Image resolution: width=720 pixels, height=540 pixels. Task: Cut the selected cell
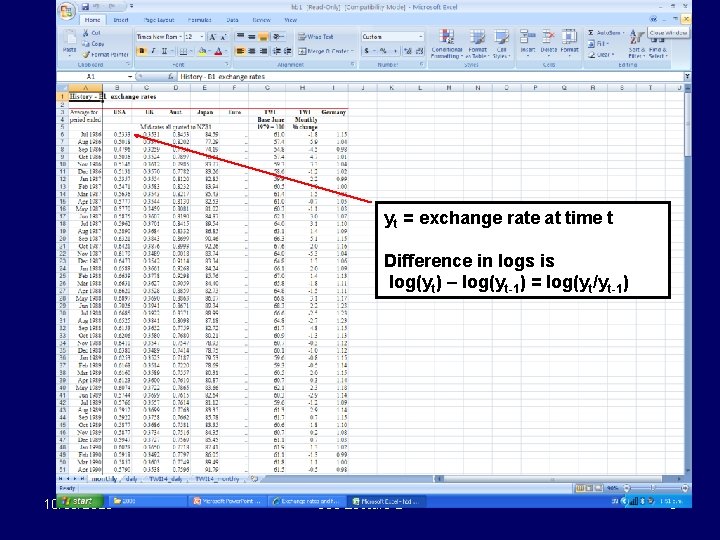pyautogui.click(x=92, y=33)
